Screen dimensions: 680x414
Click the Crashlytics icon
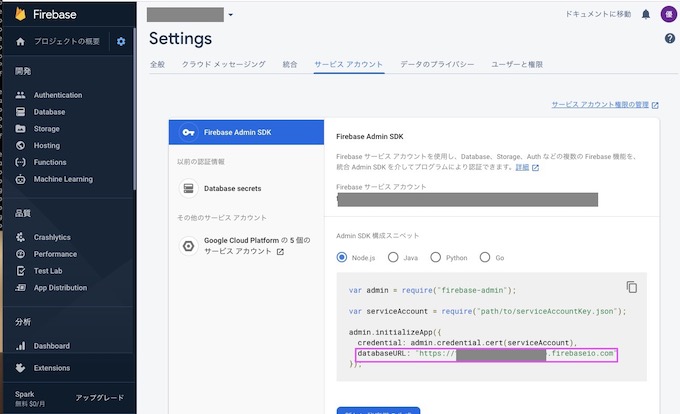[x=20, y=237]
